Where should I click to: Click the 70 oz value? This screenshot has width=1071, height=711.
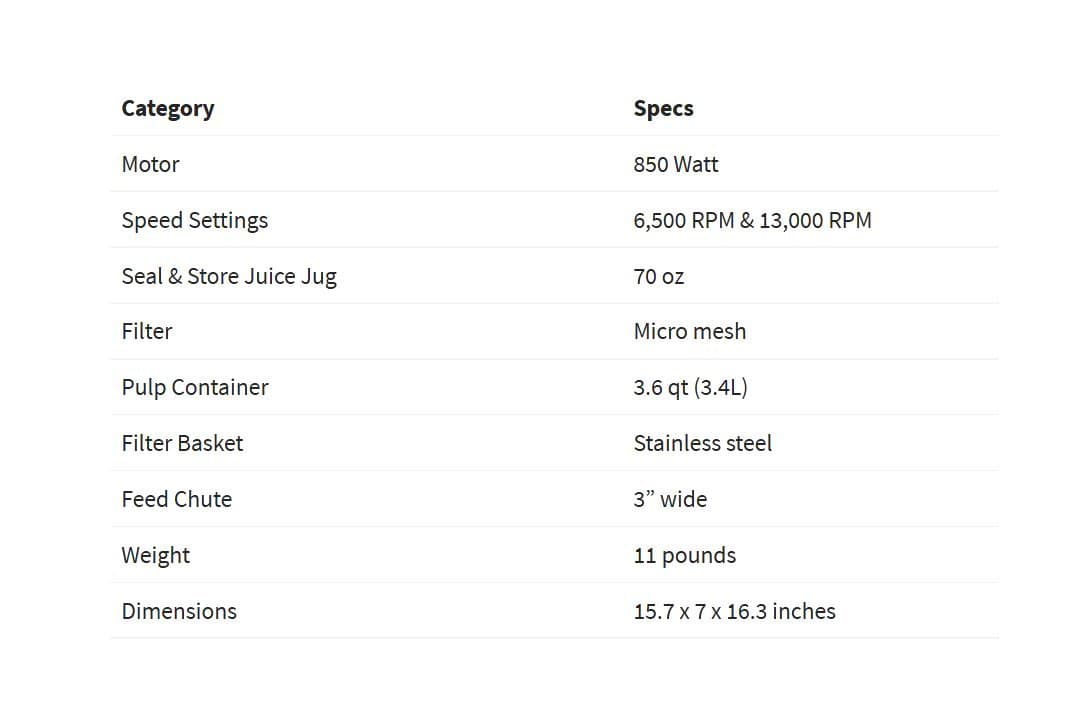point(658,277)
